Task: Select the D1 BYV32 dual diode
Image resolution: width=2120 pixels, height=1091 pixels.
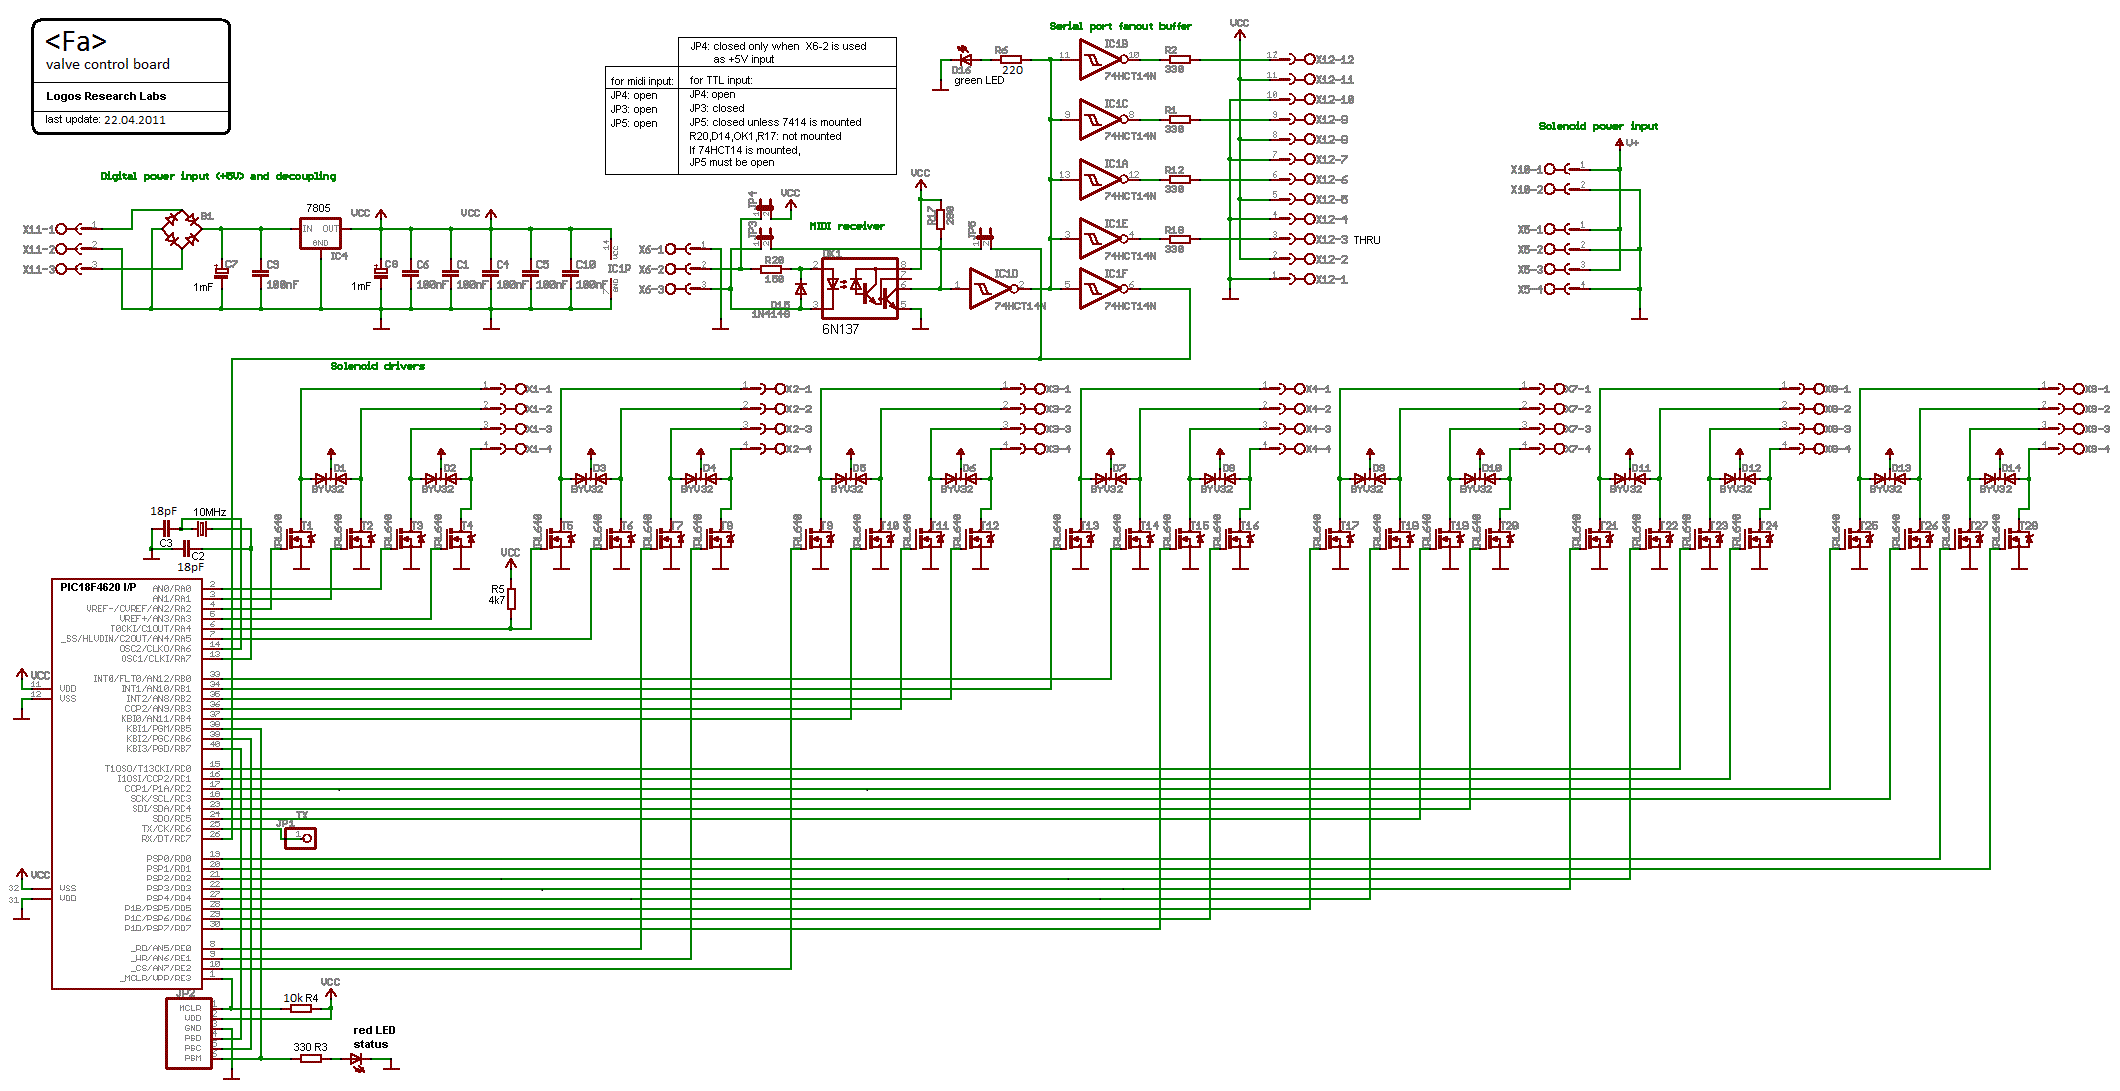Action: pyautogui.click(x=330, y=479)
